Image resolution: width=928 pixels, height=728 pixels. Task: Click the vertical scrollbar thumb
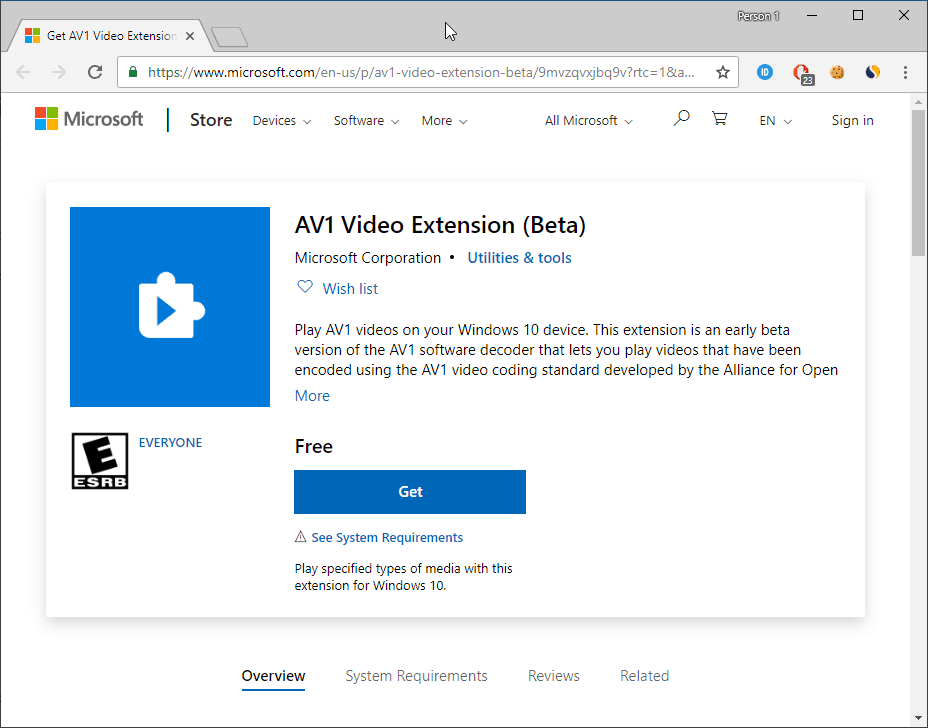918,182
